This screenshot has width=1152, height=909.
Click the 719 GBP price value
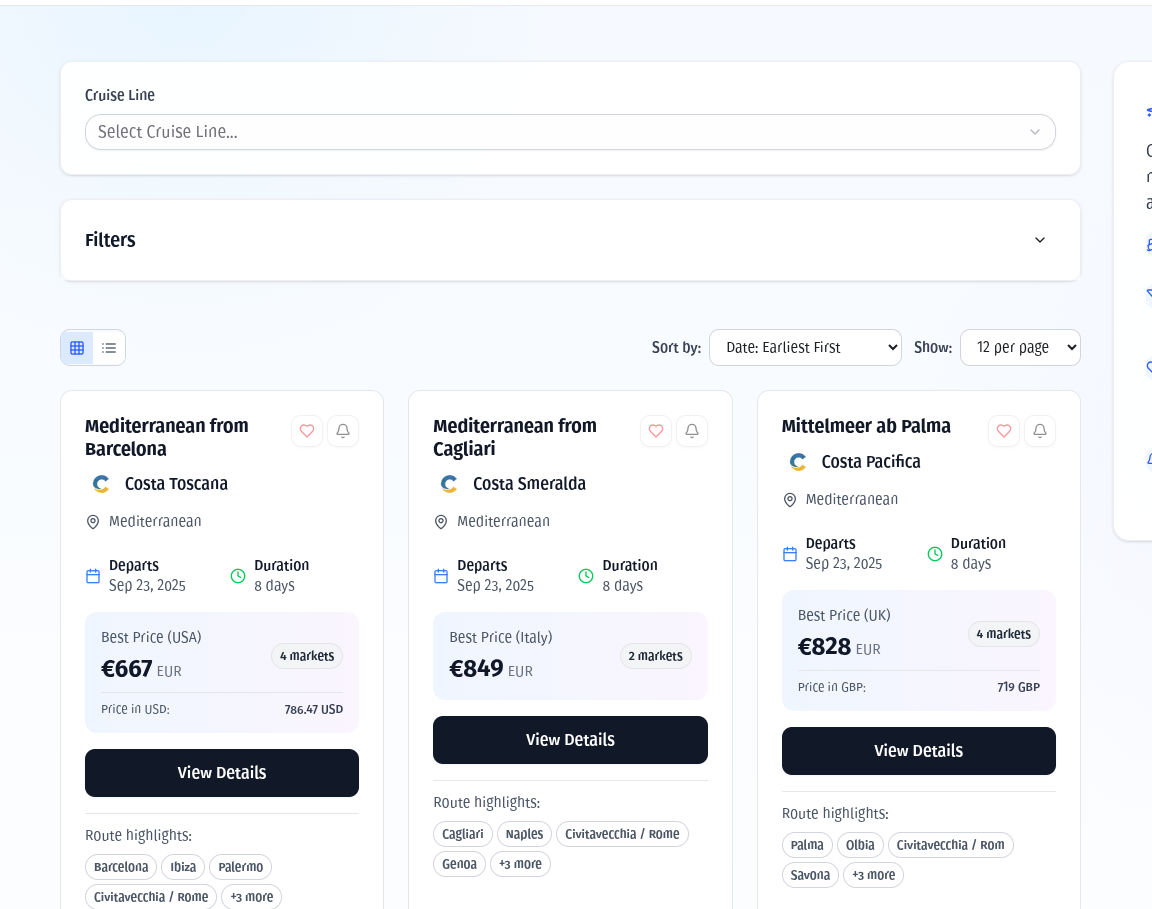[1018, 688]
